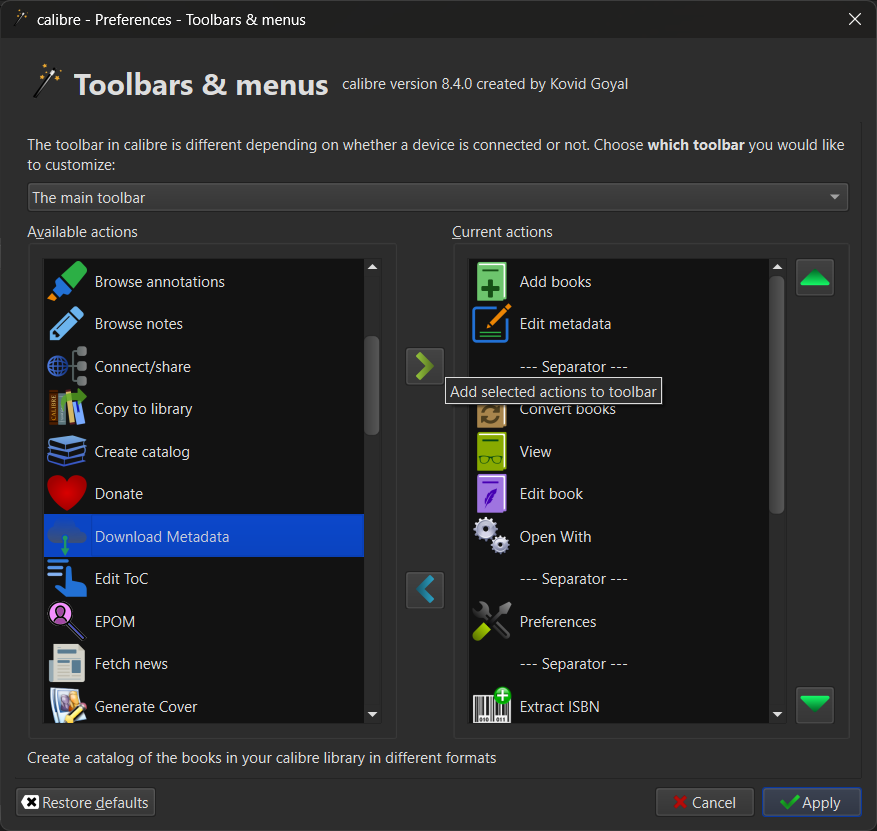This screenshot has height=831, width=877.
Task: Click the View green book glasses icon
Action: [x=492, y=451]
